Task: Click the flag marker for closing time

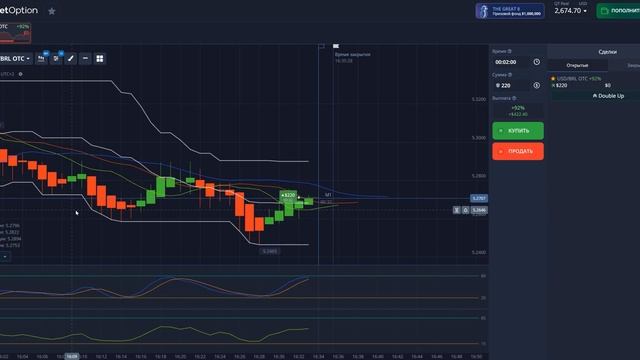Action: pos(336,46)
